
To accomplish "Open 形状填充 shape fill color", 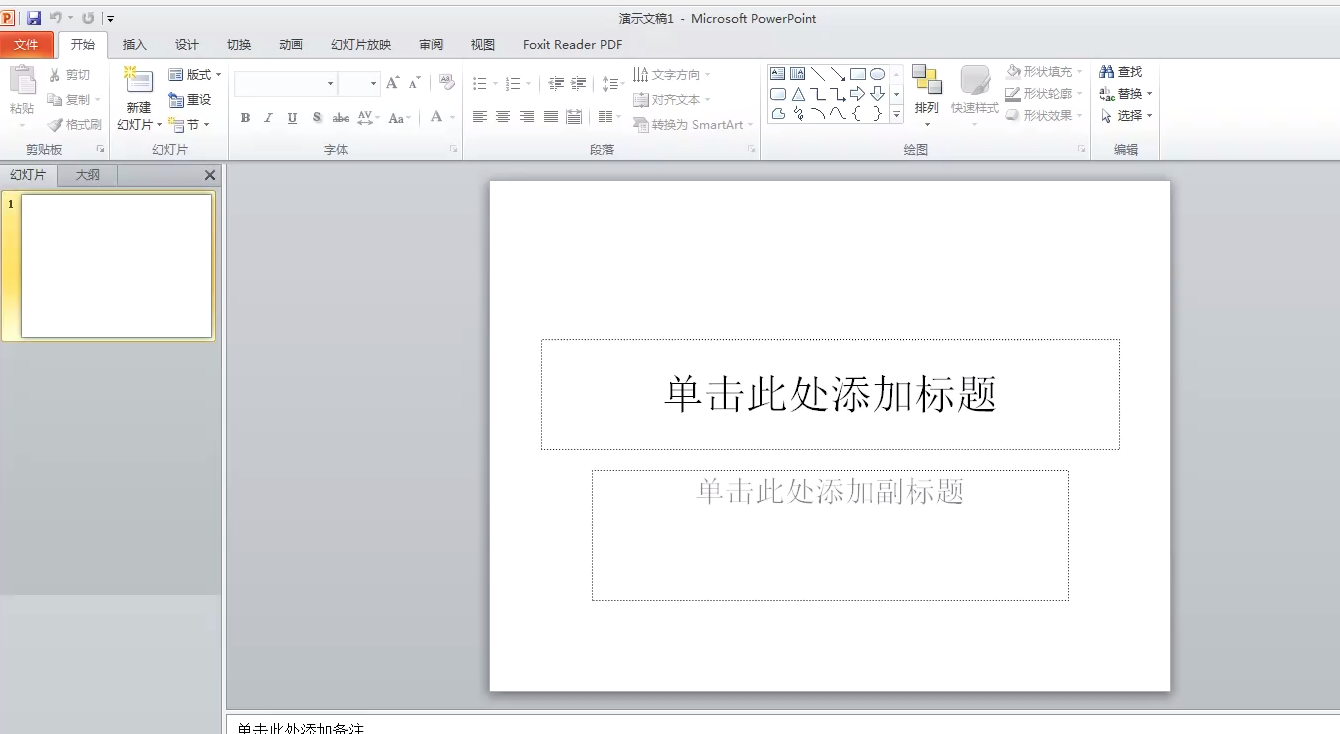I will tap(1044, 72).
